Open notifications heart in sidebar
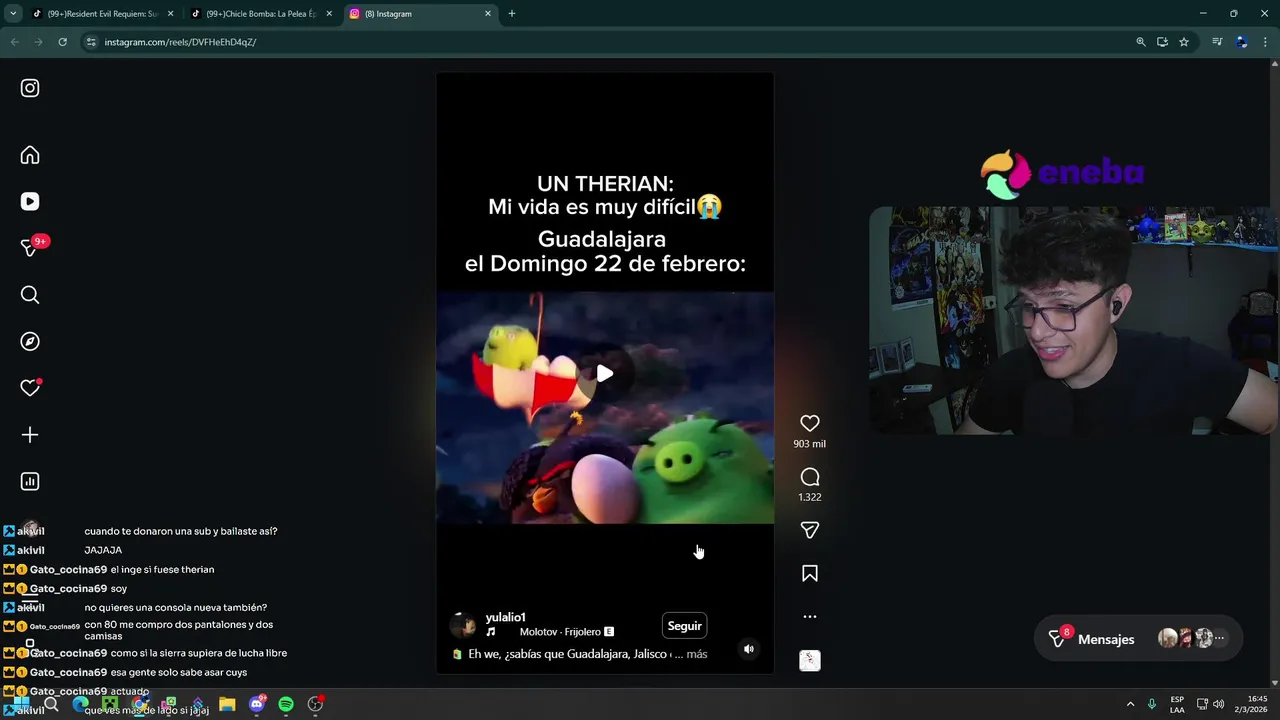The height and width of the screenshot is (720, 1280). (x=30, y=388)
